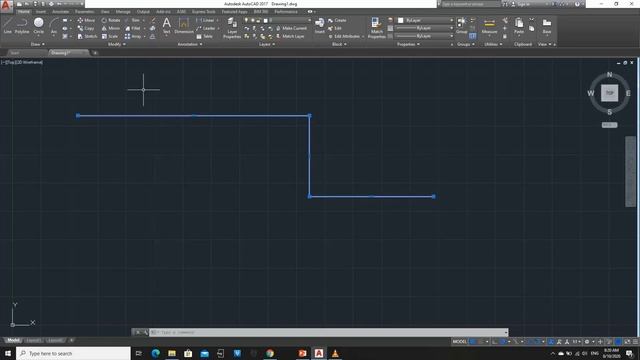
Task: Expand the Annotation panel
Action: (189, 44)
